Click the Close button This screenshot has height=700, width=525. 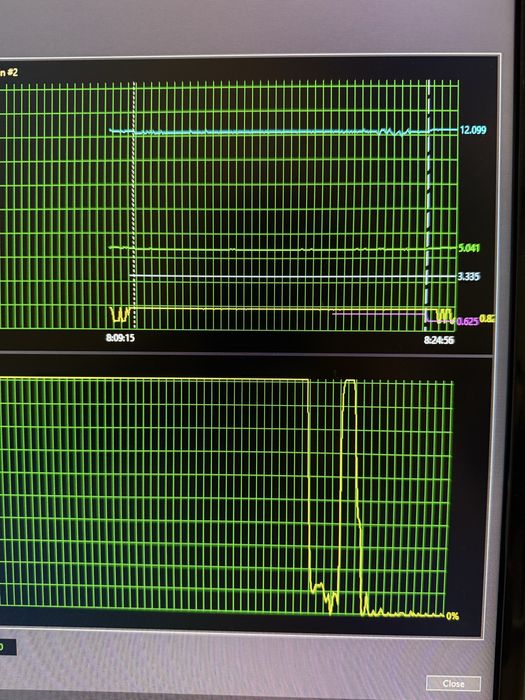pyautogui.click(x=453, y=683)
